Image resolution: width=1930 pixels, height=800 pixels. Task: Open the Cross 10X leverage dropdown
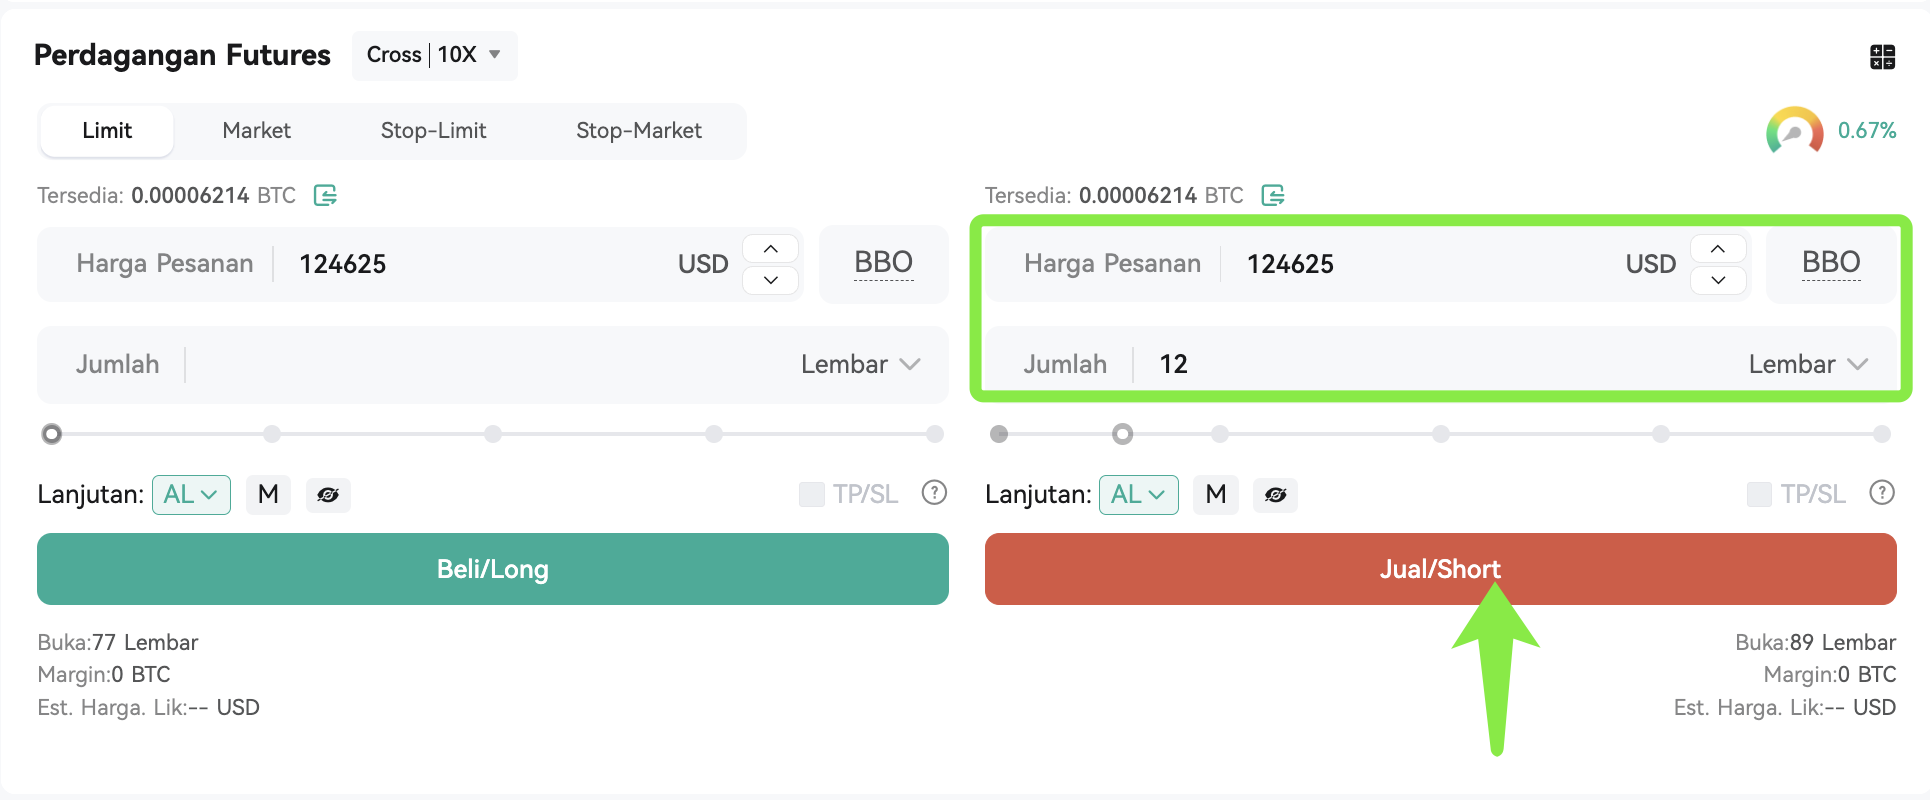(434, 55)
